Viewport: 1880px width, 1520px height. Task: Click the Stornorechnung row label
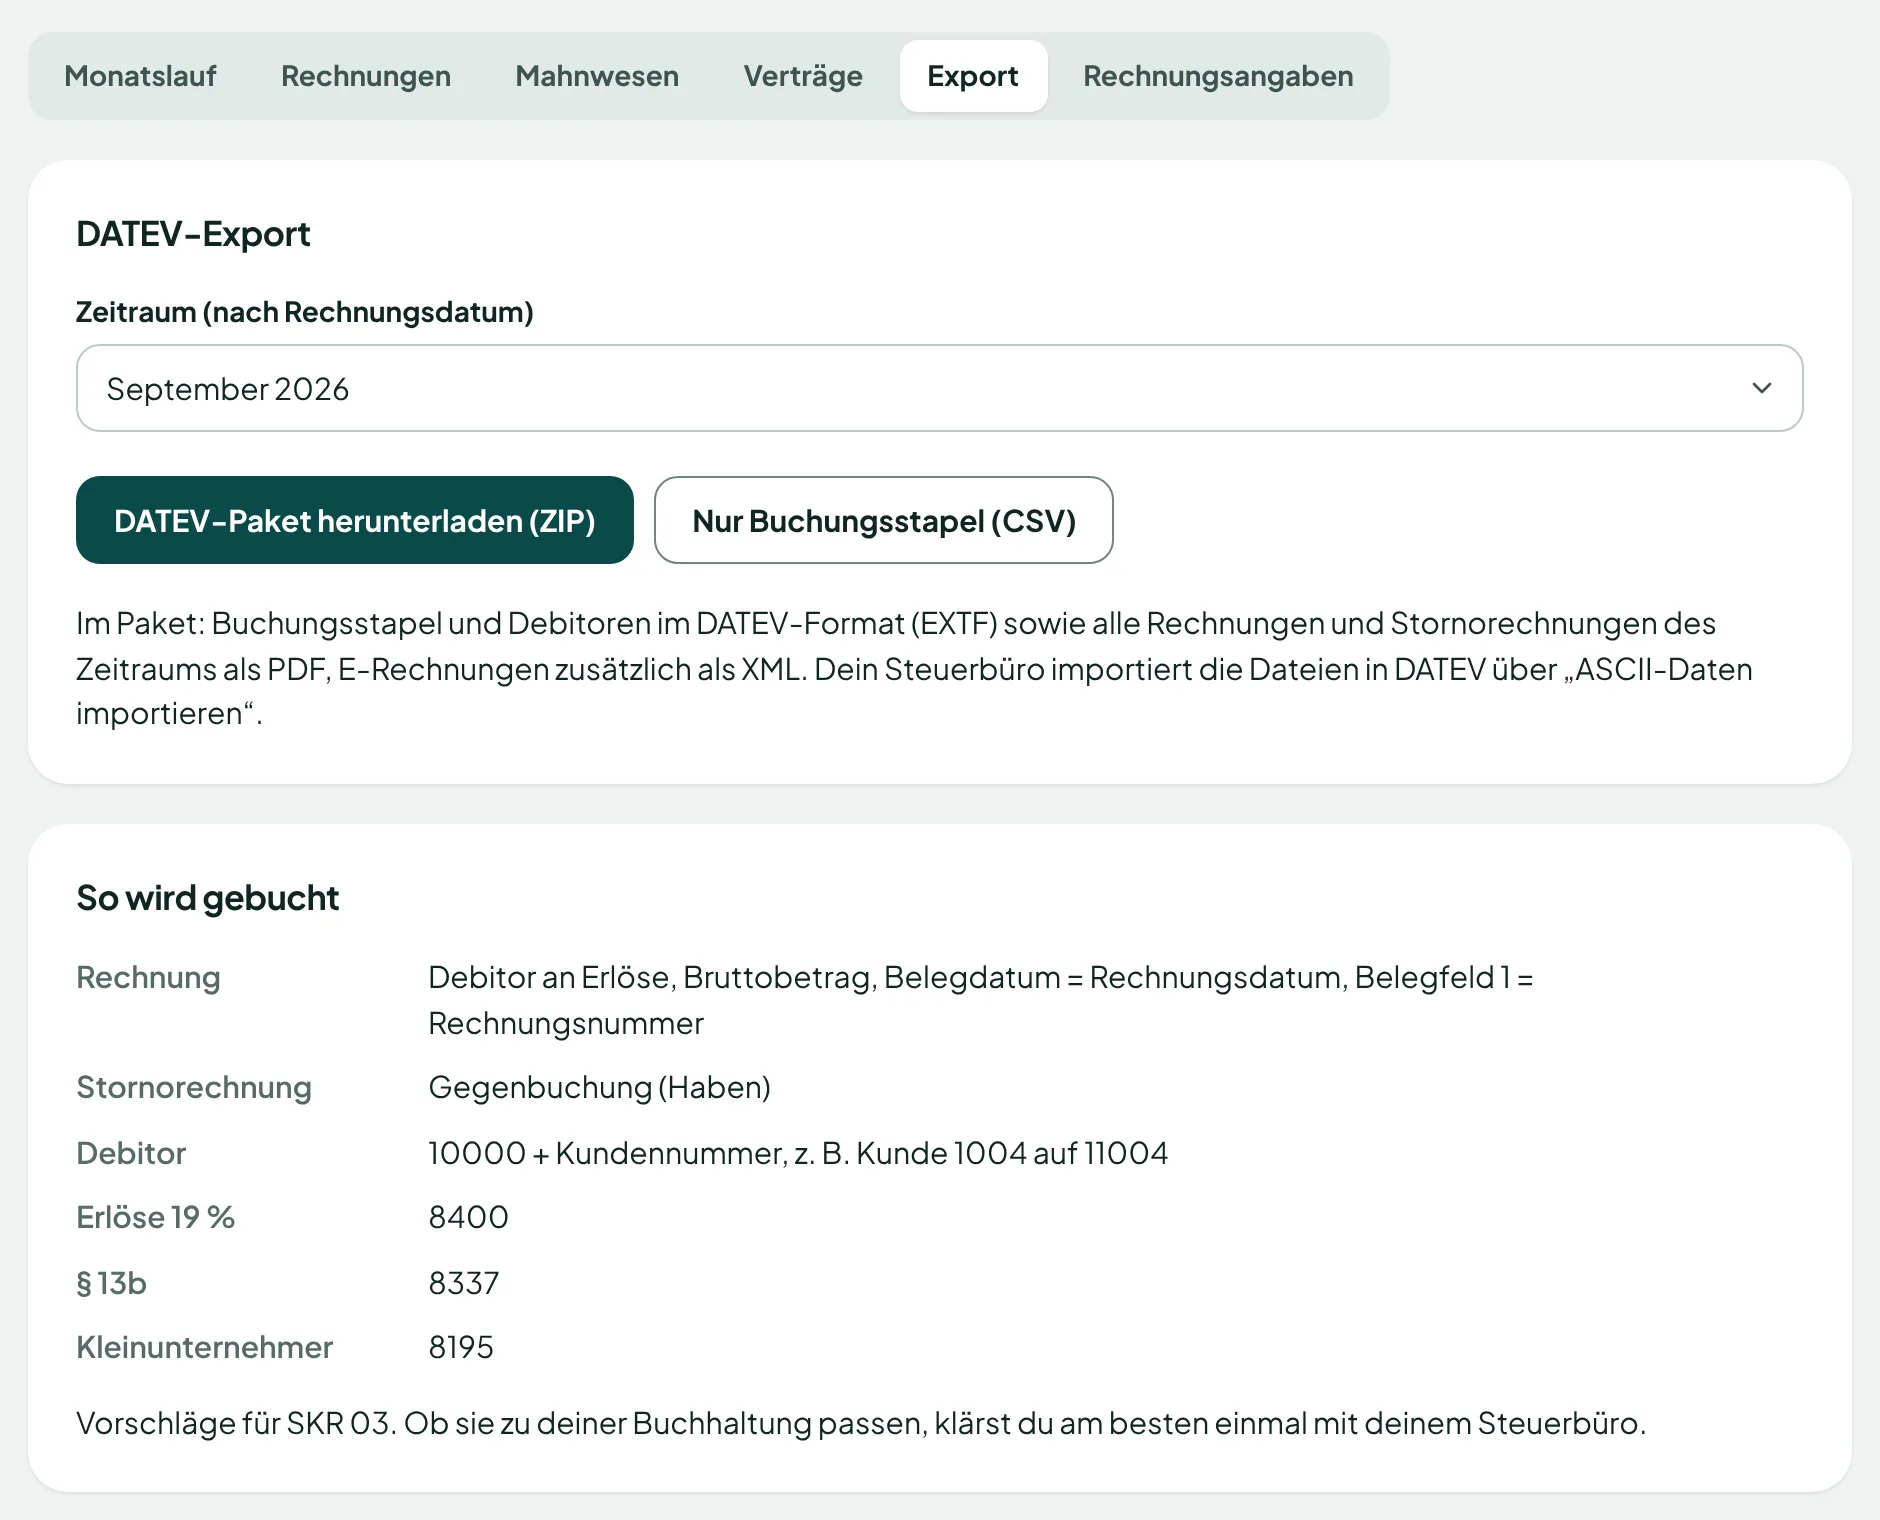[x=194, y=1087]
